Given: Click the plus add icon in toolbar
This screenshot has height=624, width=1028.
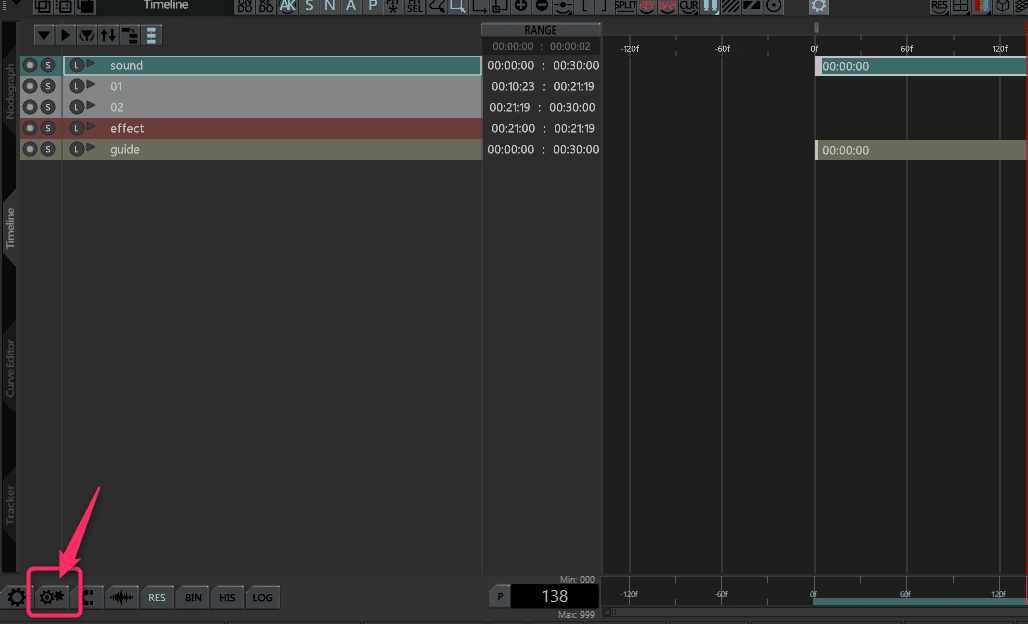Looking at the screenshot, I should tap(521, 7).
